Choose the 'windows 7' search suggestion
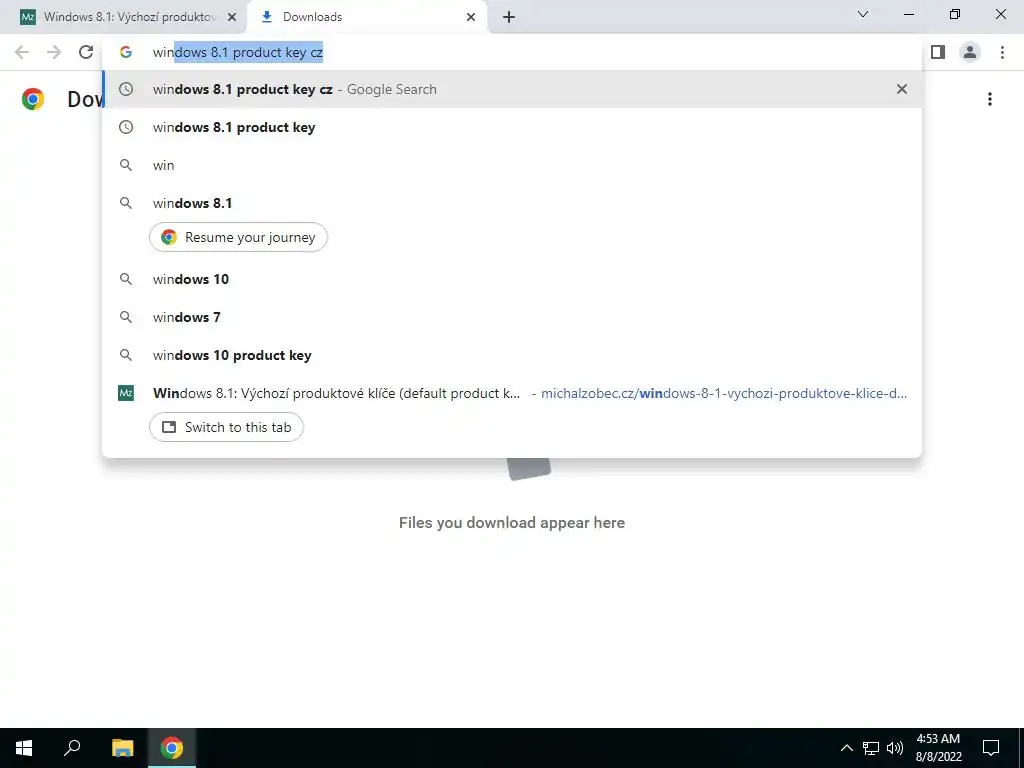This screenshot has height=768, width=1024. 512,317
